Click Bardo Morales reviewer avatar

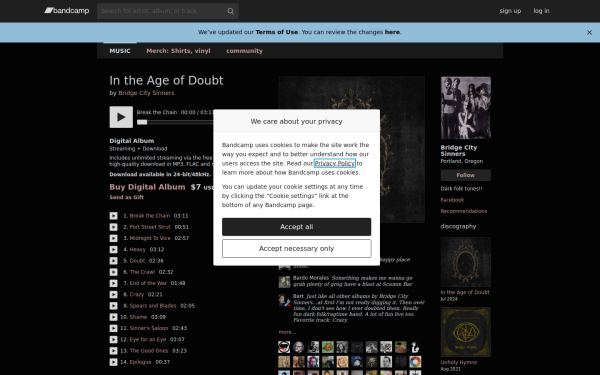tap(284, 282)
